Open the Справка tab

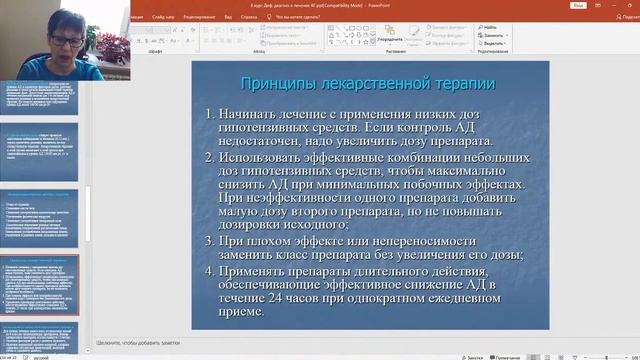249,17
